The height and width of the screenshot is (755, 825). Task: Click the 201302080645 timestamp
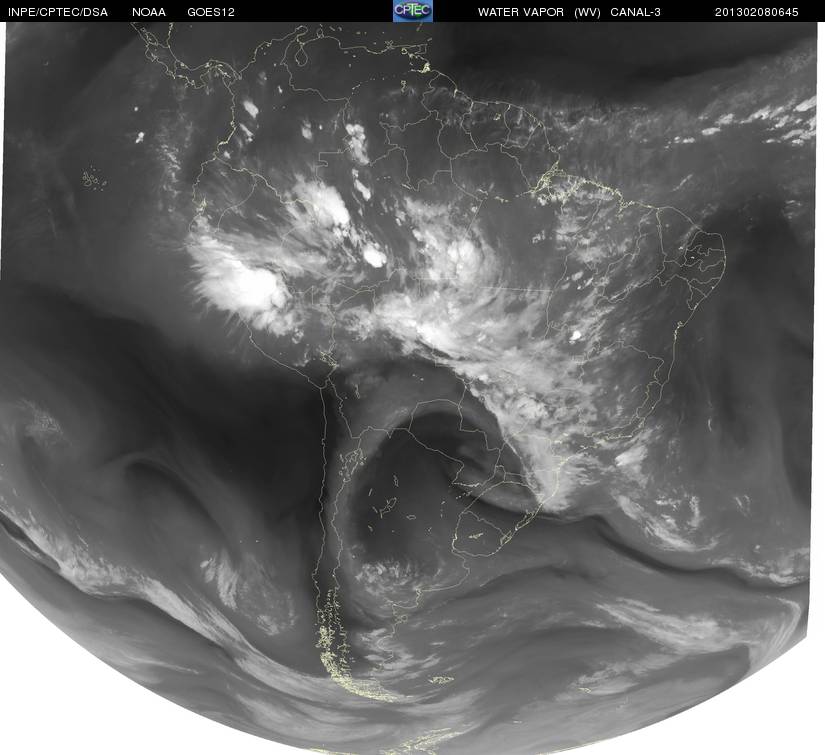tap(757, 12)
